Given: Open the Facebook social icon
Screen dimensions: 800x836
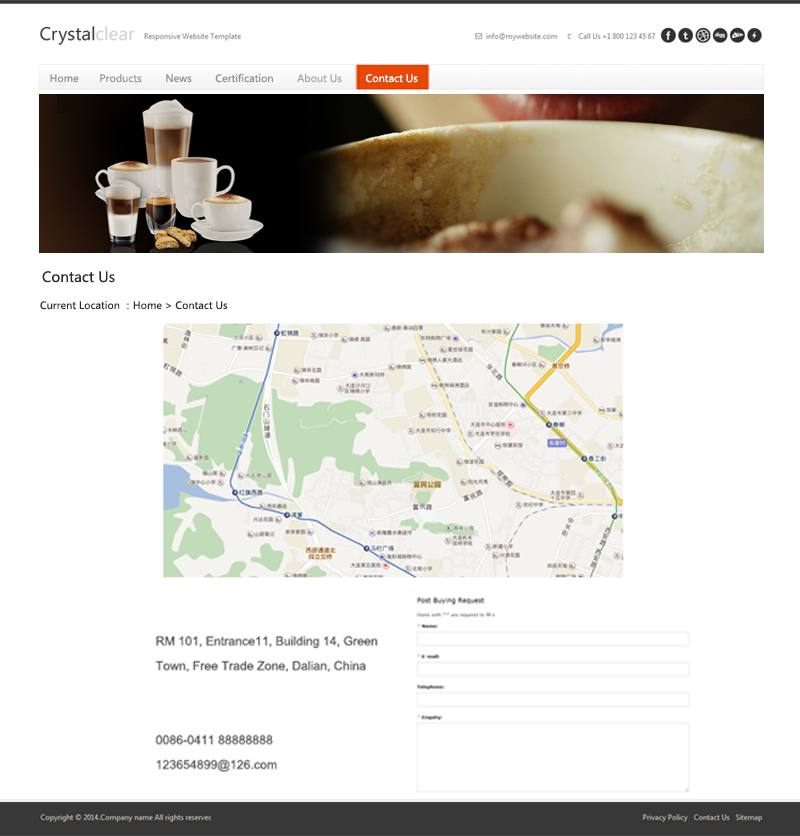Looking at the screenshot, I should pos(668,35).
